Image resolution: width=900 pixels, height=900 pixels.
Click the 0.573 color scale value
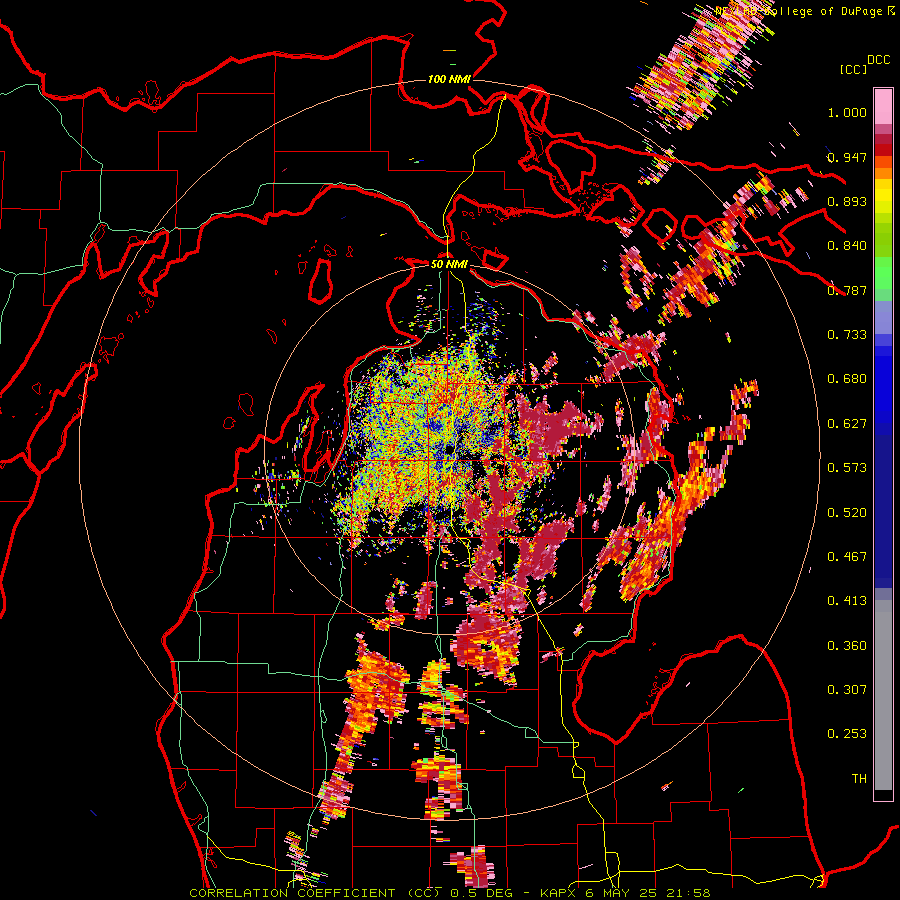pos(847,468)
